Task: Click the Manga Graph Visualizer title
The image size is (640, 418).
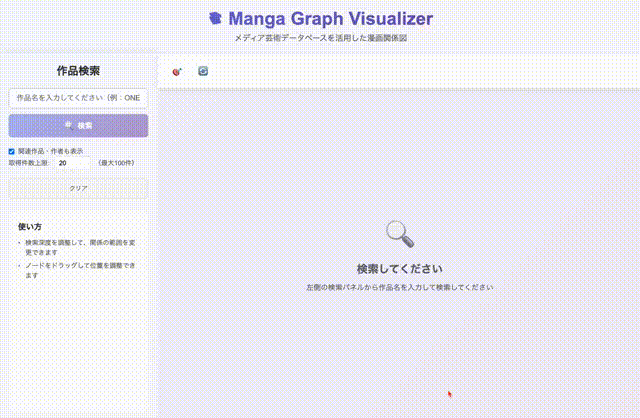Action: tap(330, 18)
